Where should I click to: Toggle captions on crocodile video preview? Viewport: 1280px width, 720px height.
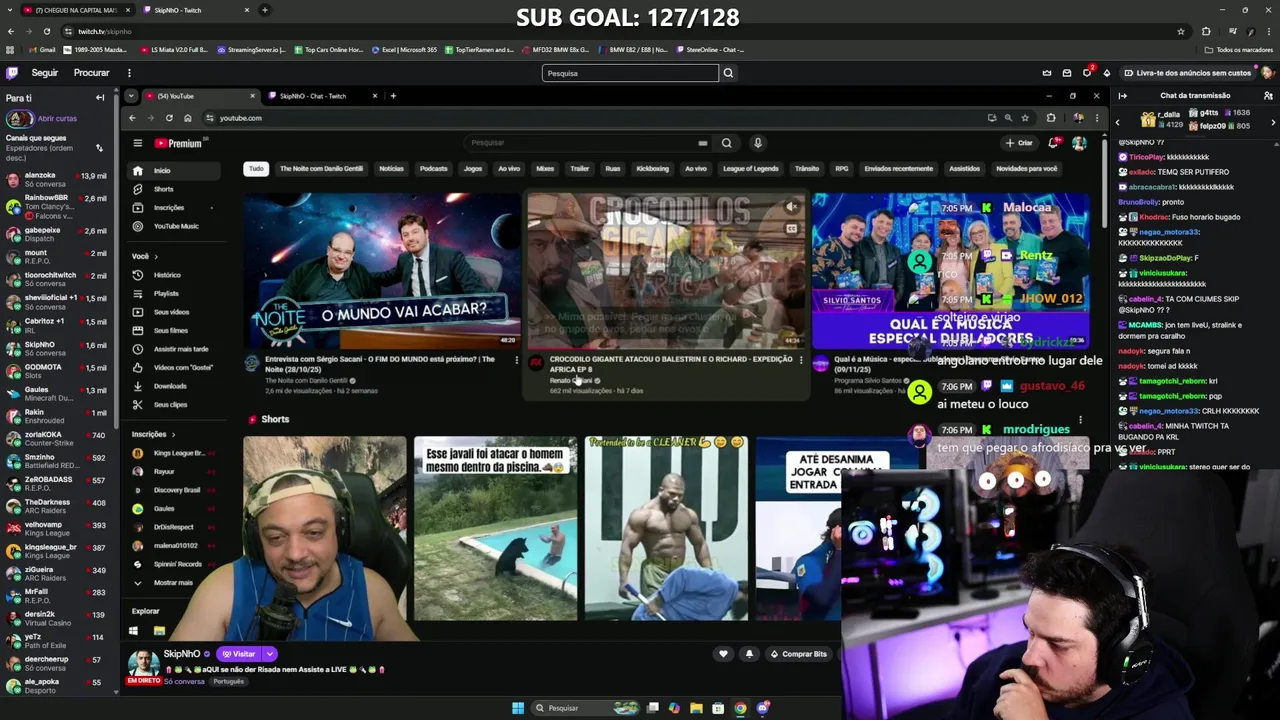click(x=791, y=229)
